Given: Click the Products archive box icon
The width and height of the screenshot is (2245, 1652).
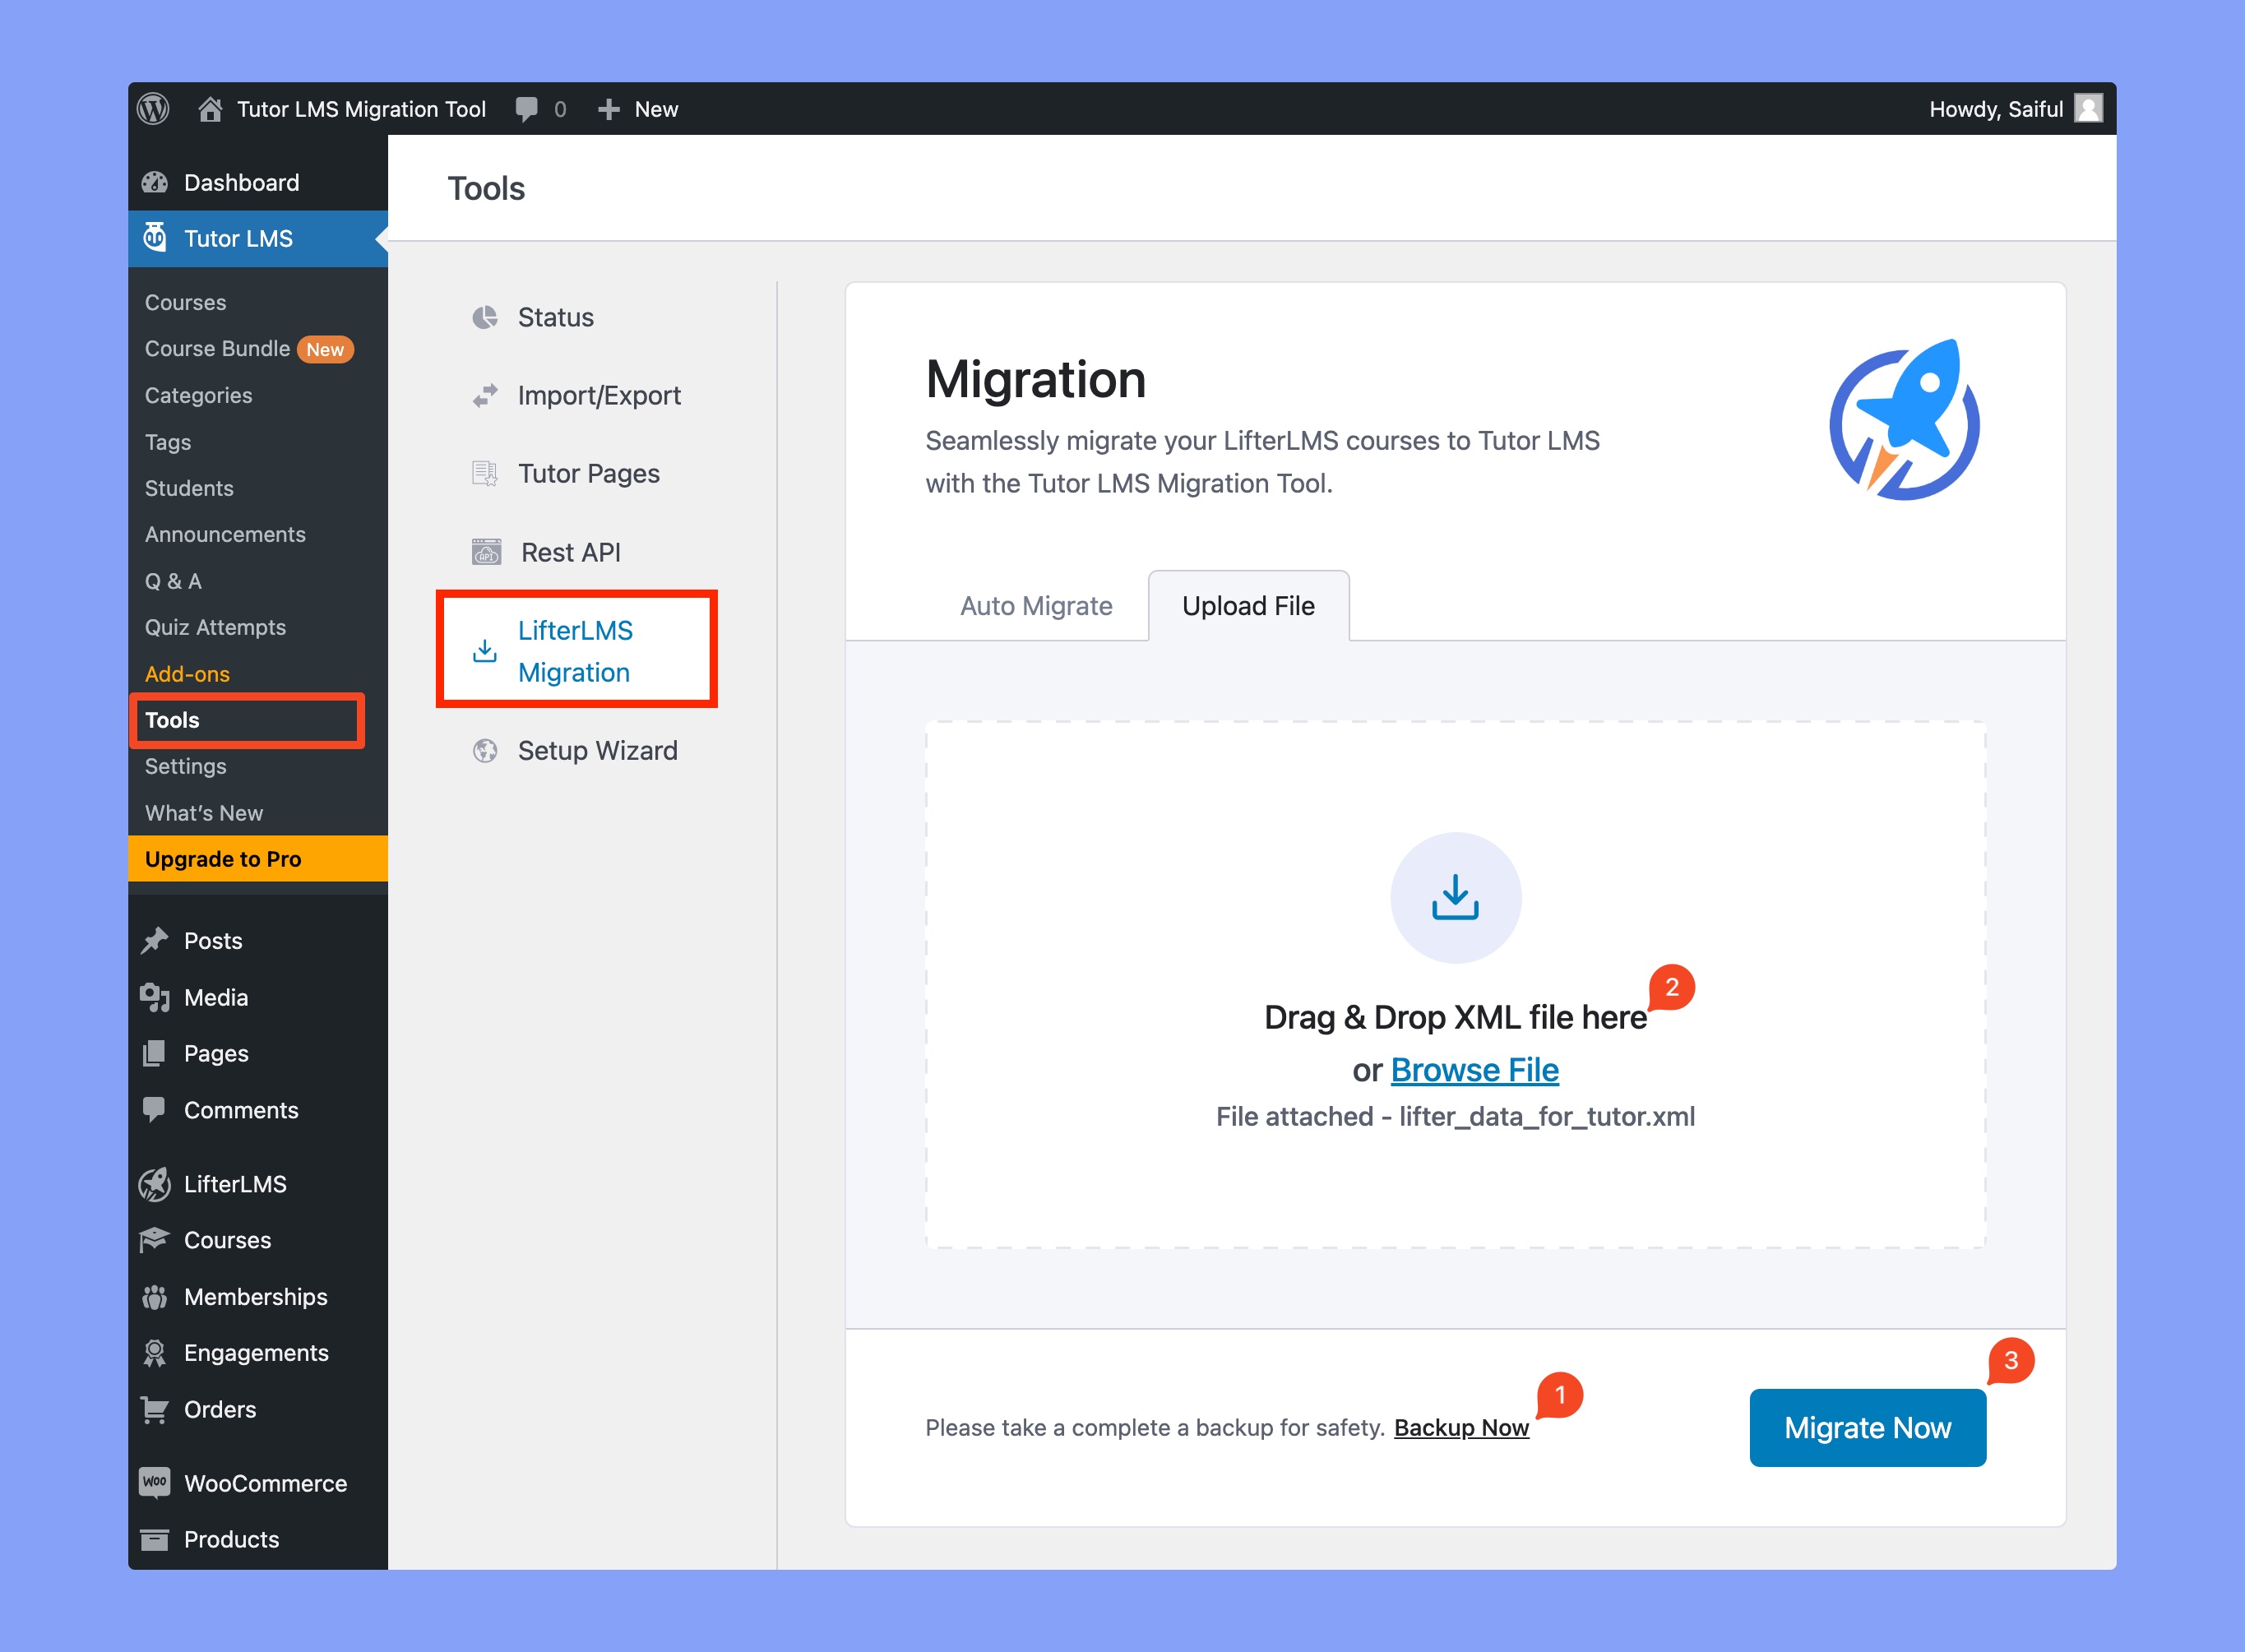Looking at the screenshot, I should click(x=155, y=1539).
